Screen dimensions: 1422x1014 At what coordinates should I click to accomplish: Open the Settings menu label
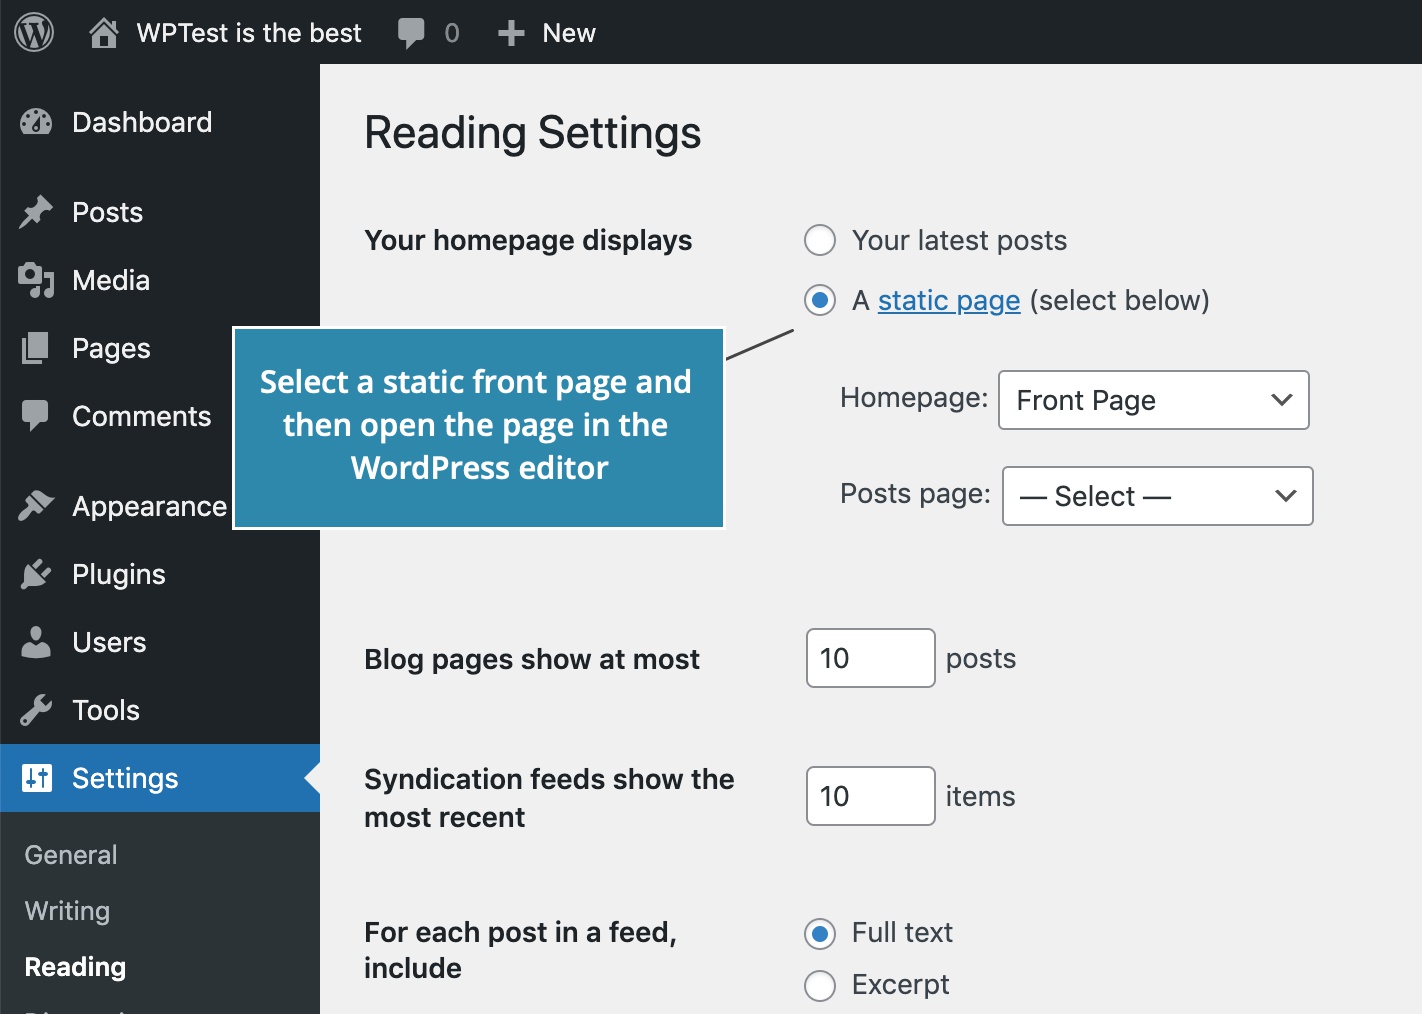(125, 778)
